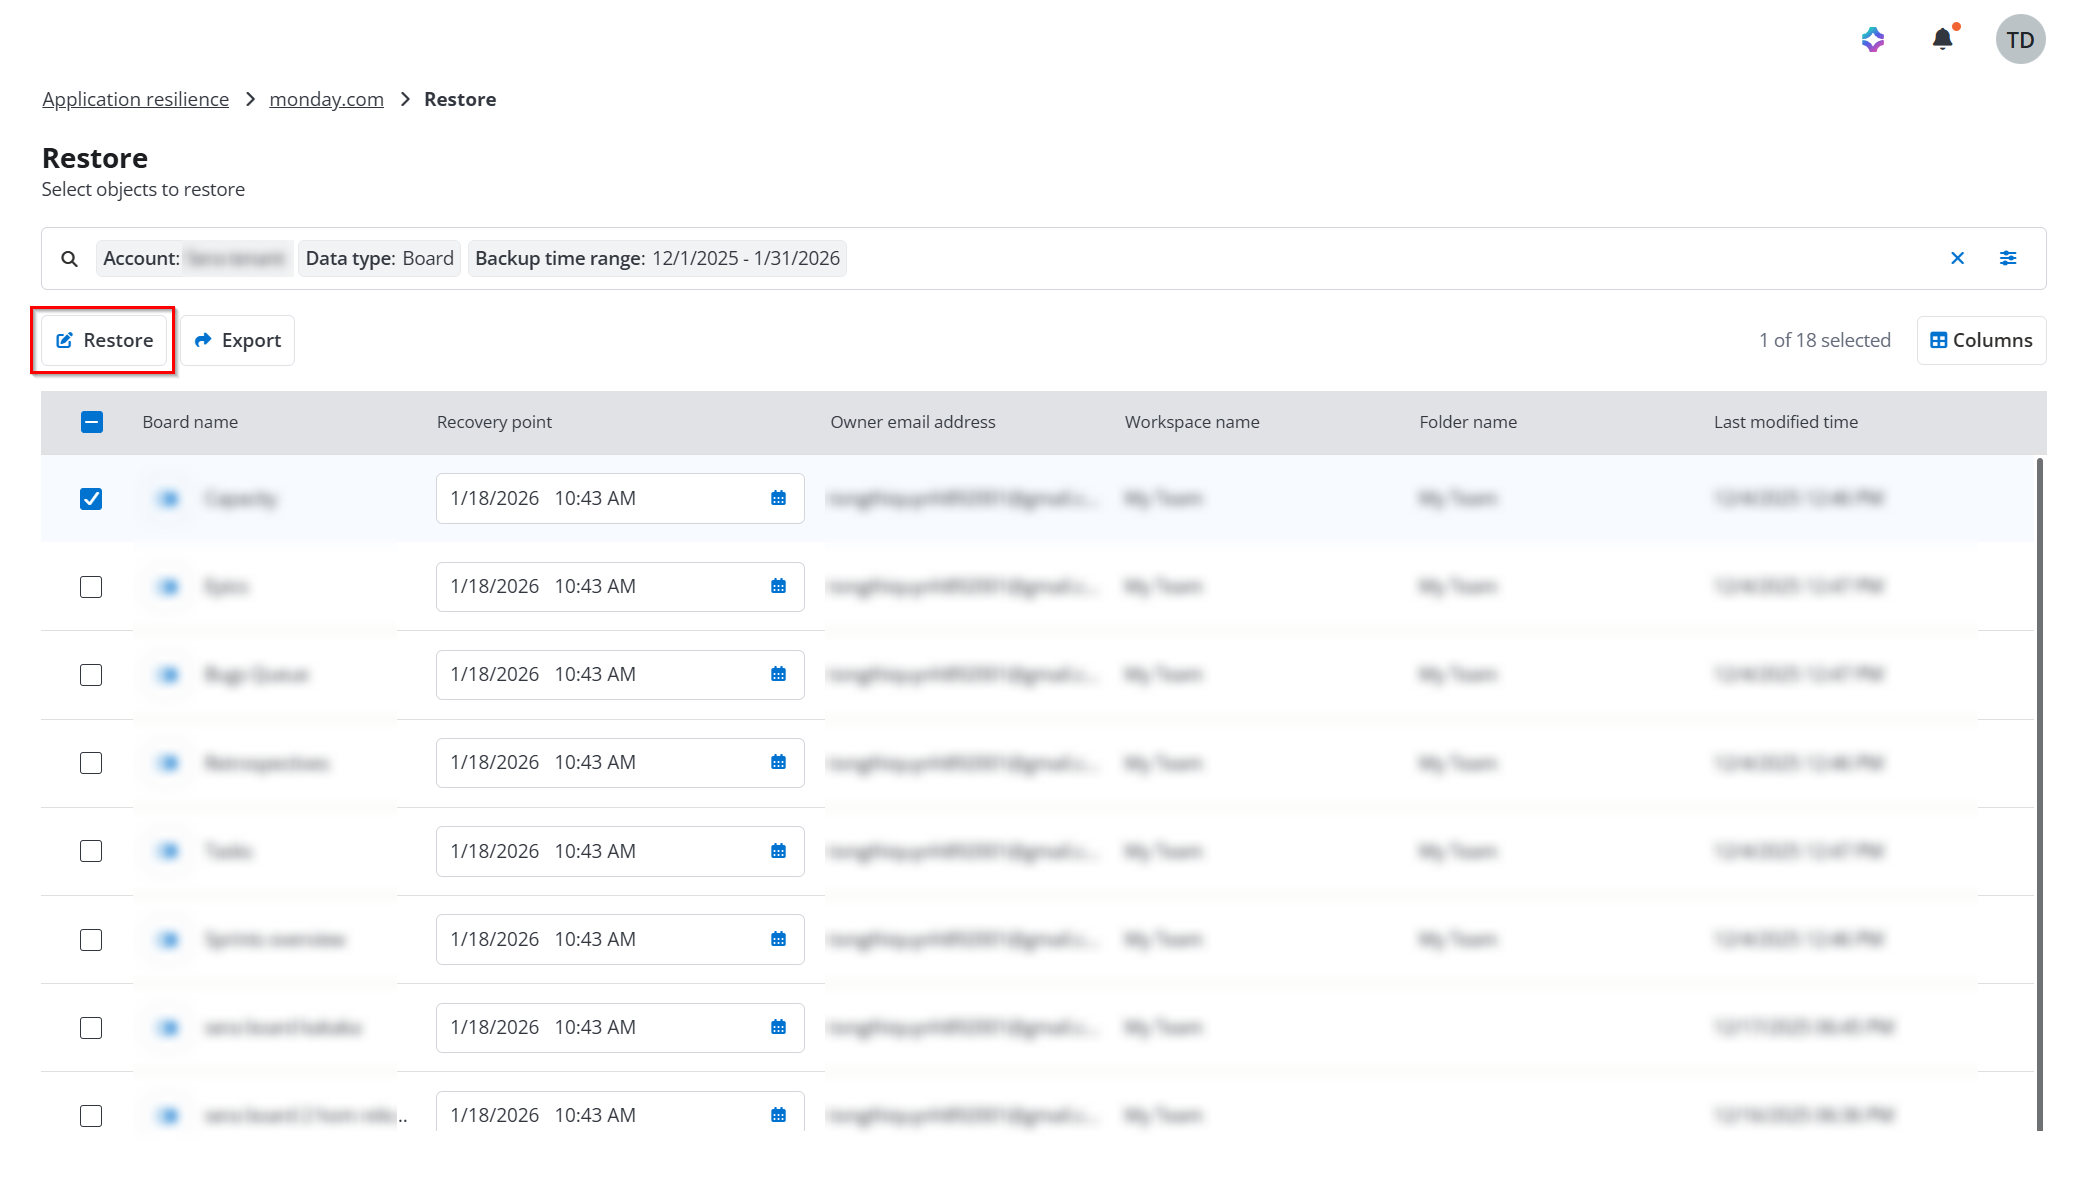Go to Application resilience breadcrumb

coord(135,99)
